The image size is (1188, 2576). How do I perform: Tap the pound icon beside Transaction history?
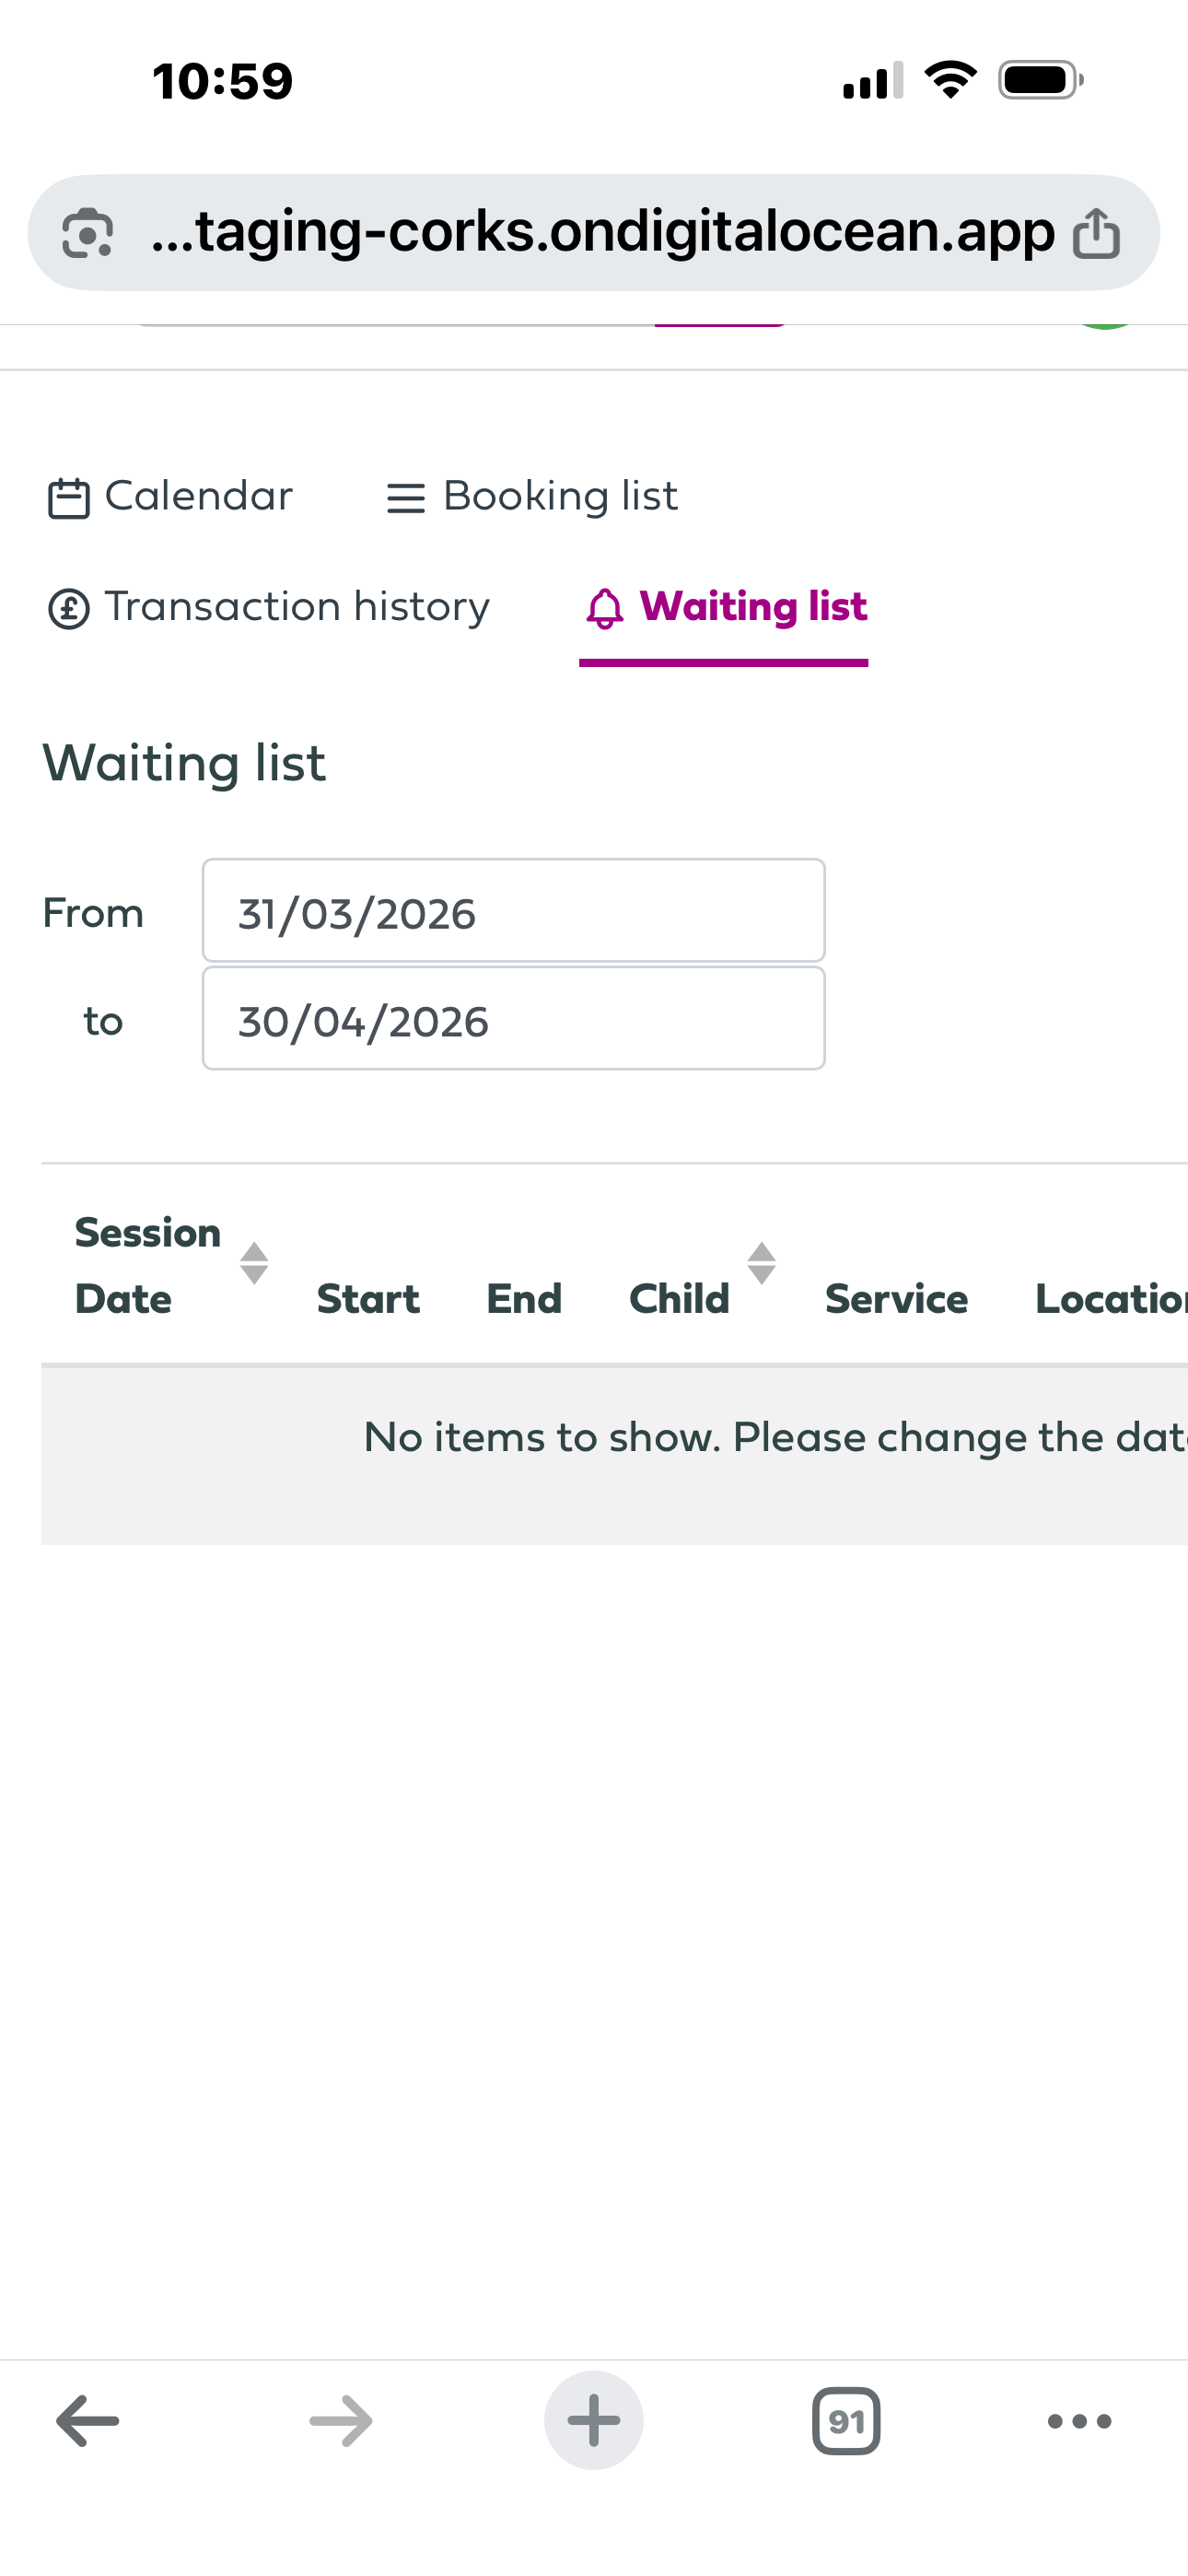pyautogui.click(x=69, y=608)
